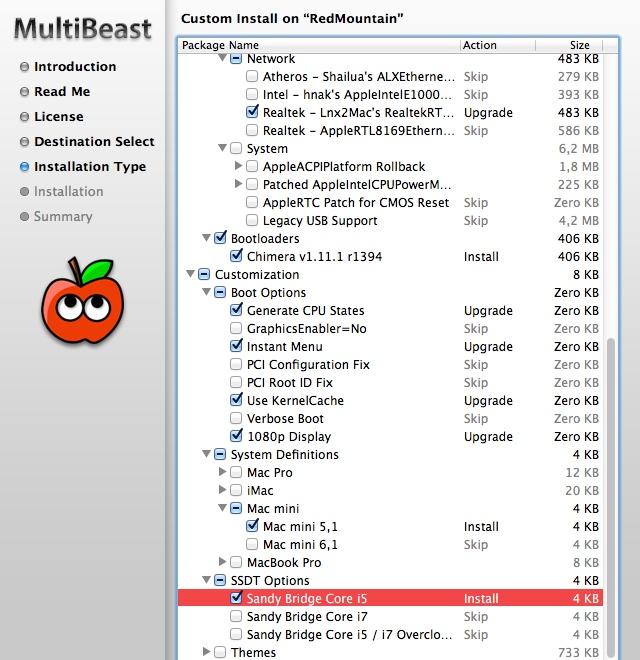Expand the iMac disclosure triangle

click(222, 490)
